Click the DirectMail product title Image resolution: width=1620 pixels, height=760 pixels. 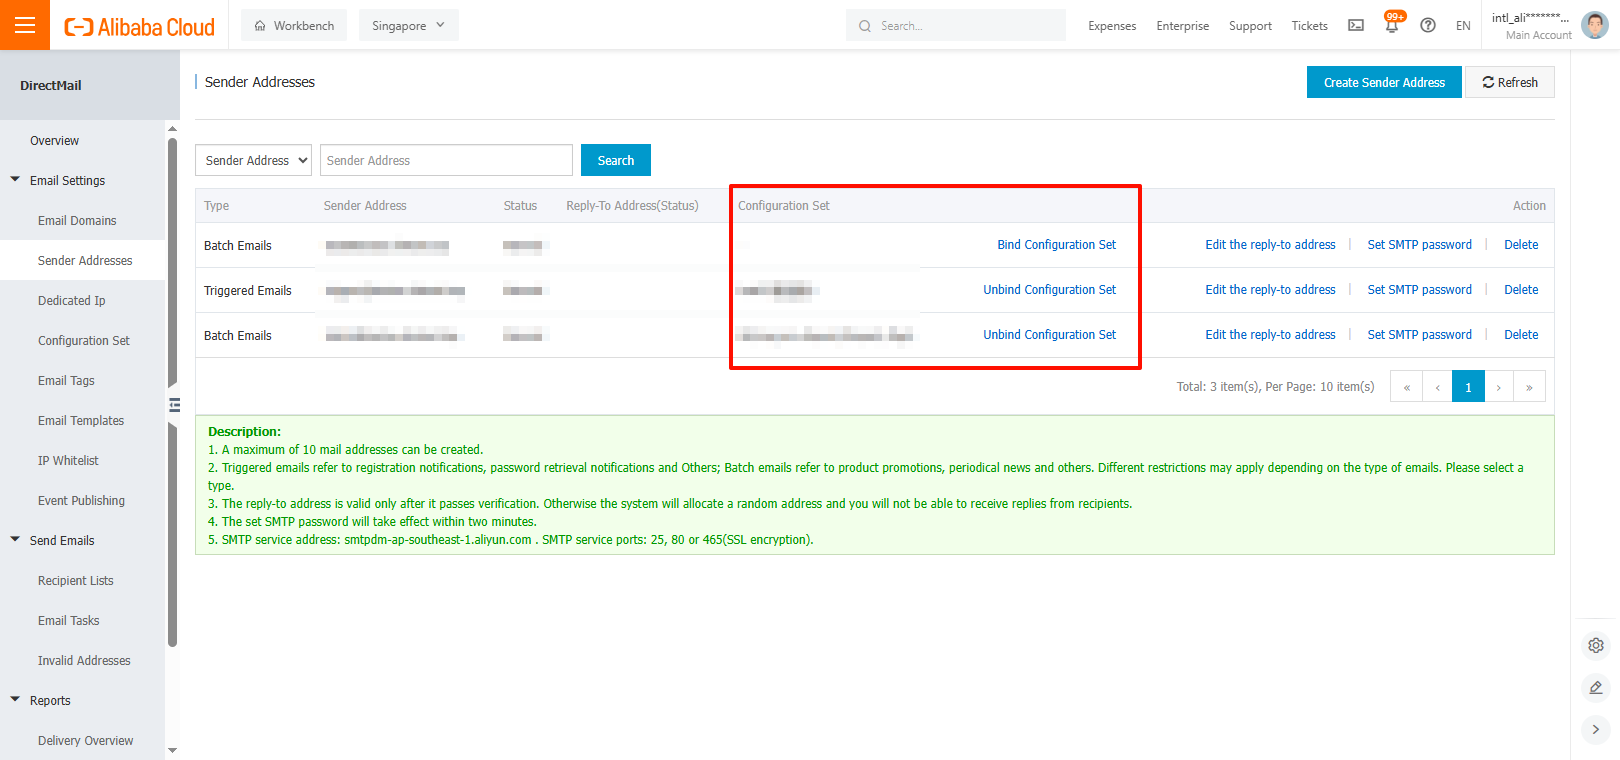[51, 85]
